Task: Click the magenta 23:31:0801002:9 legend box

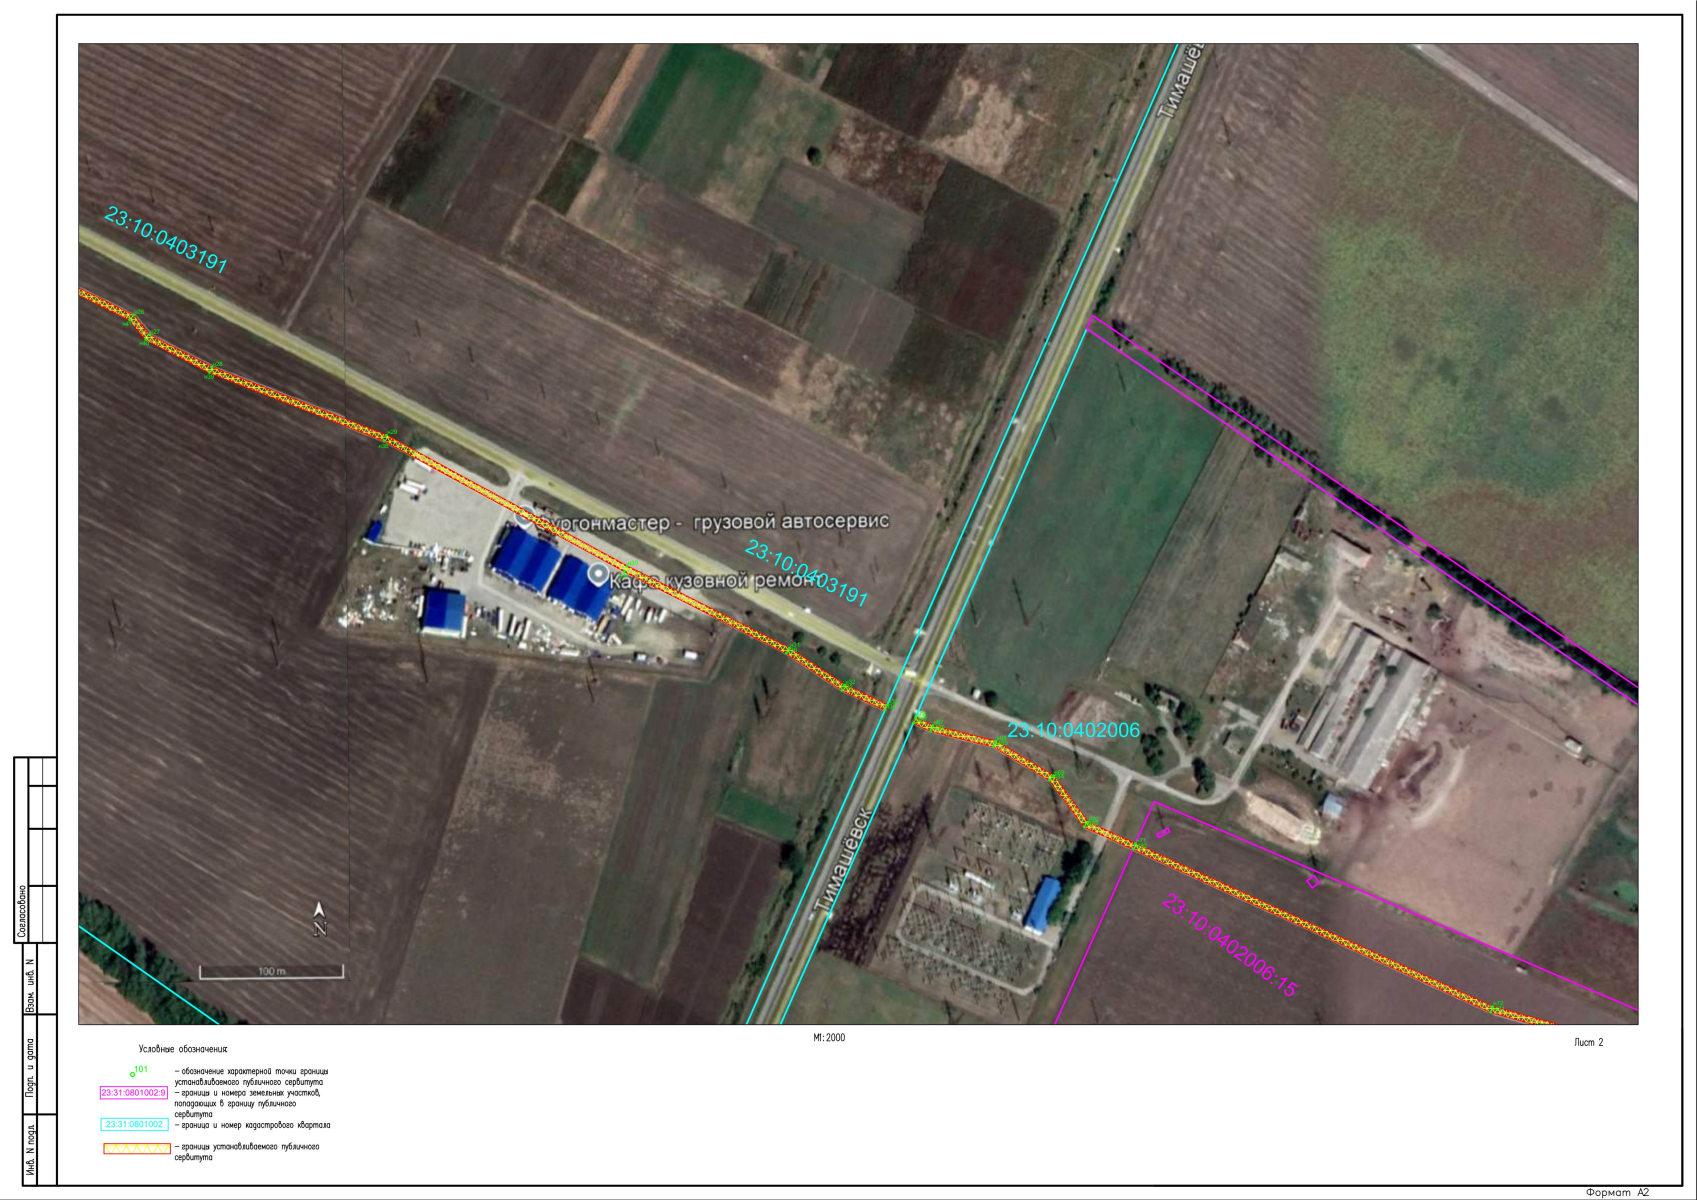Action: click(134, 1093)
